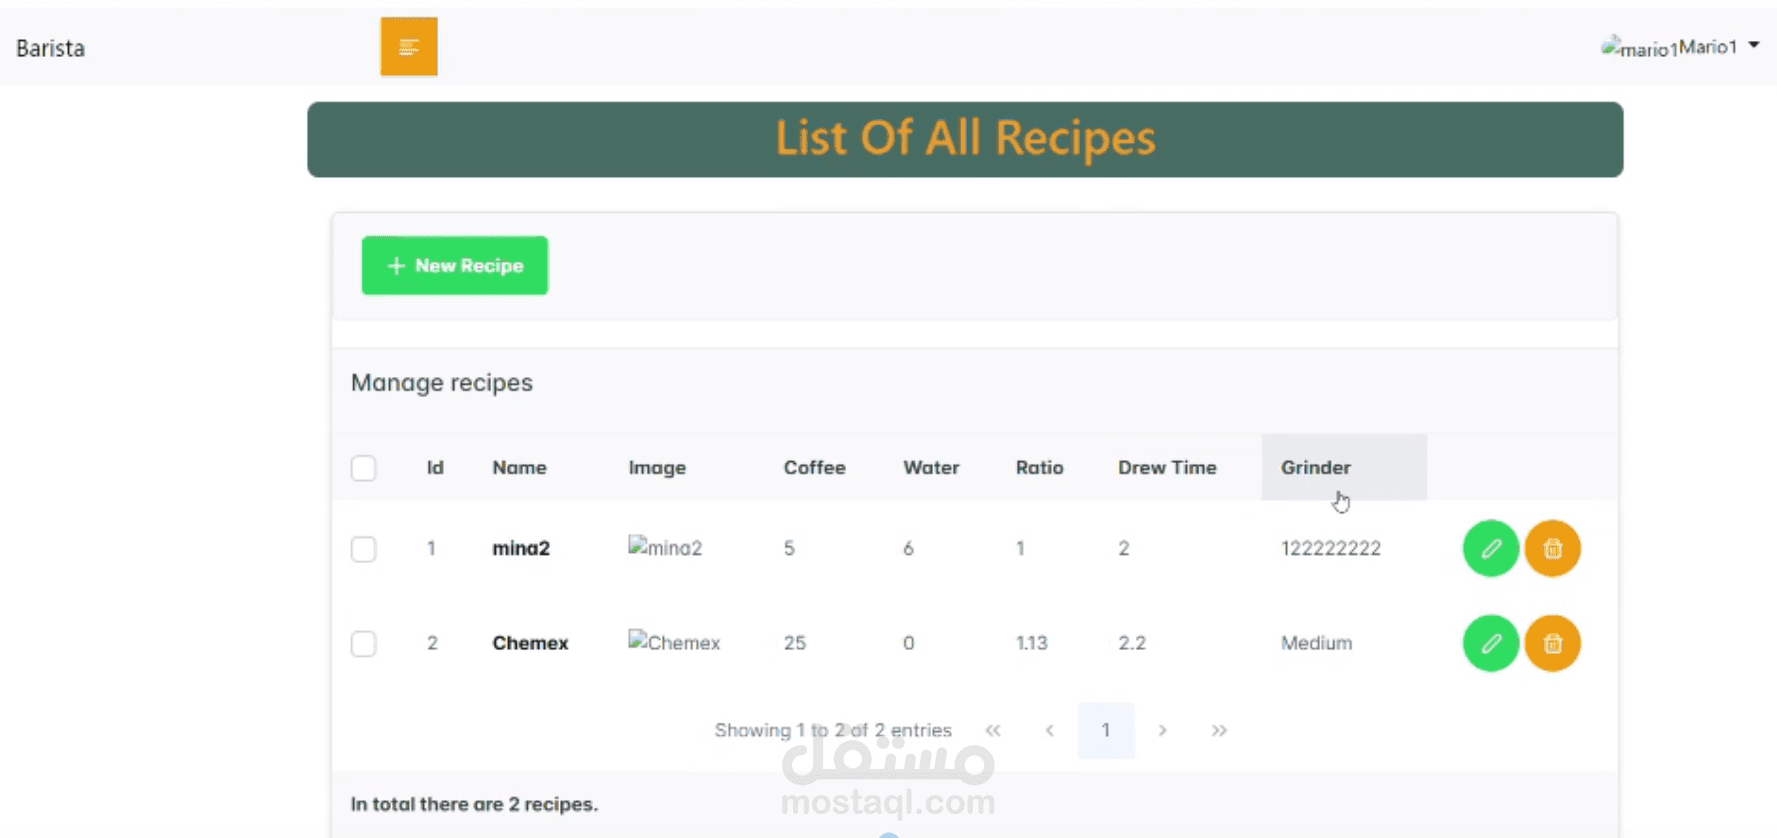Image resolution: width=1777 pixels, height=838 pixels.
Task: Select page 1 in pagination
Action: (x=1106, y=730)
